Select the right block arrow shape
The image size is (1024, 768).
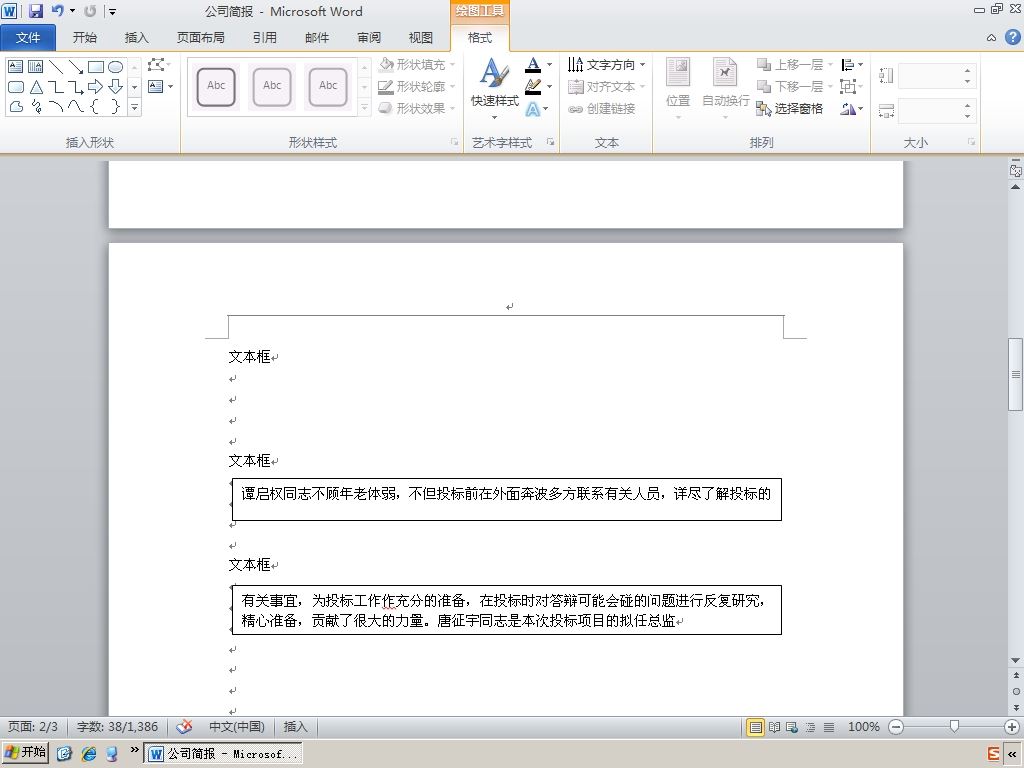[95, 86]
